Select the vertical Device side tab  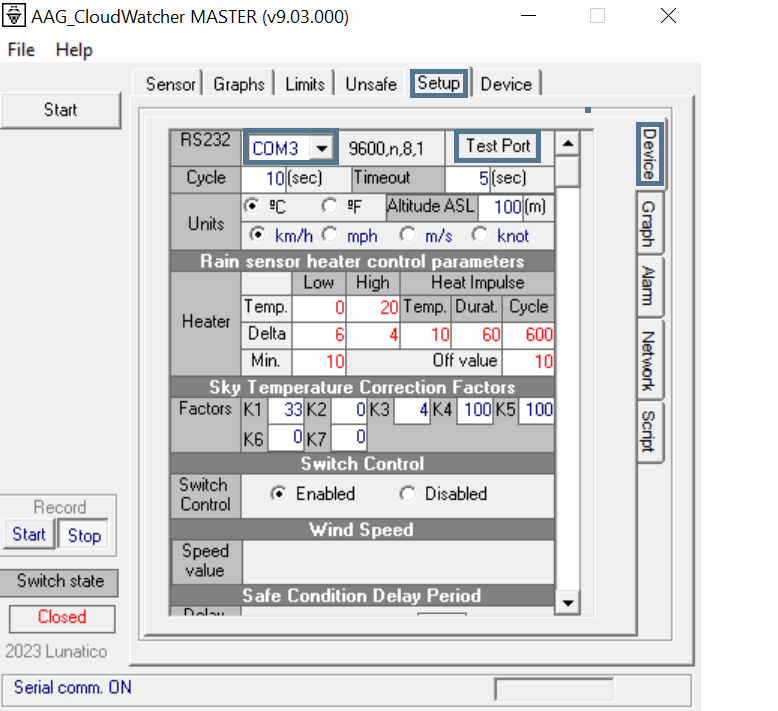(x=650, y=154)
